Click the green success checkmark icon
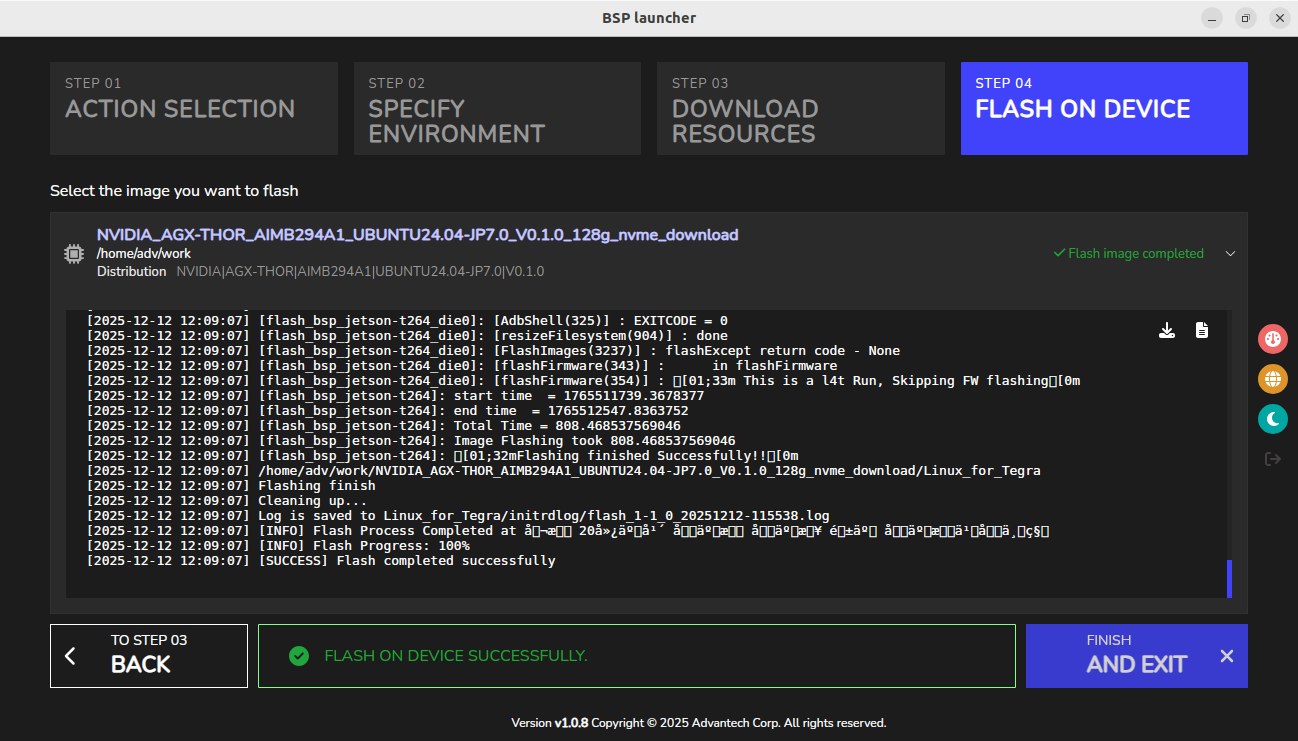 coord(298,656)
